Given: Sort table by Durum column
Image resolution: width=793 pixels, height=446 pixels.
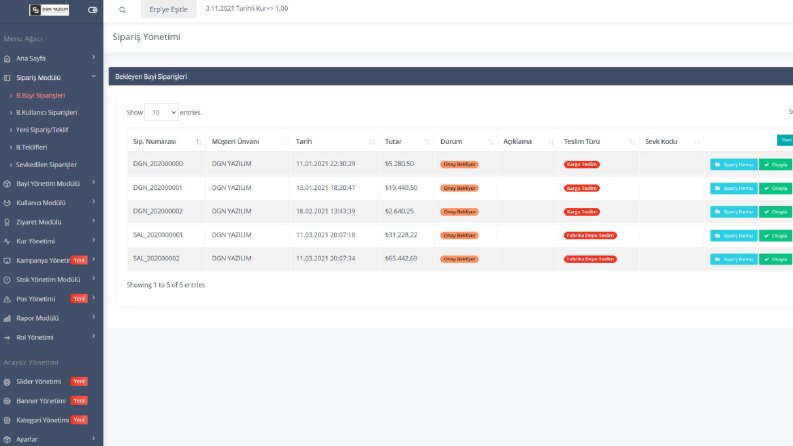Looking at the screenshot, I should [466, 142].
